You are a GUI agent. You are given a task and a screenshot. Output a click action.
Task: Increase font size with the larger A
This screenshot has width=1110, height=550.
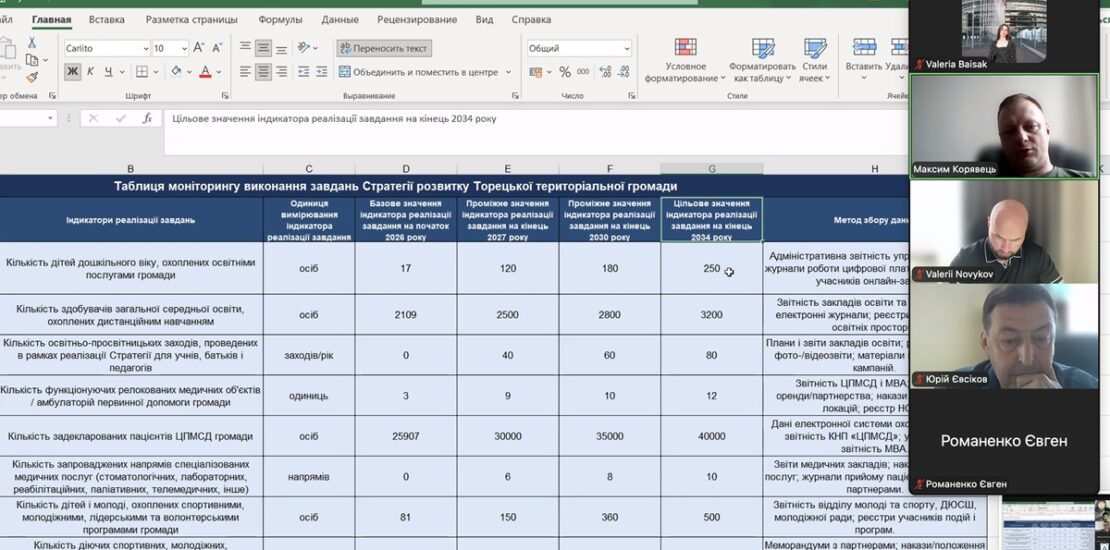click(x=199, y=48)
